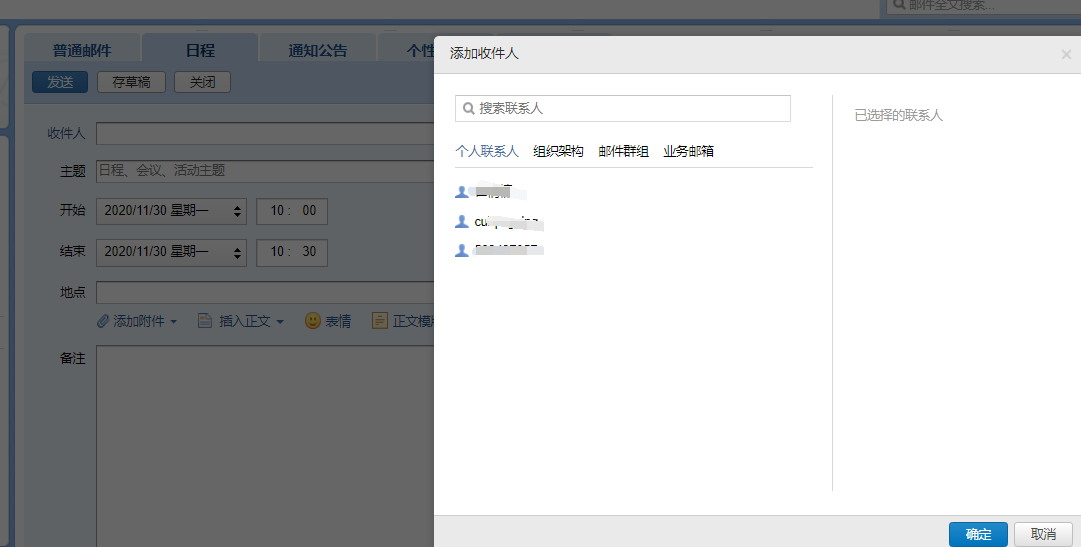The image size is (1081, 547).
Task: Switch to the 组织架构 tab
Action: point(558,151)
